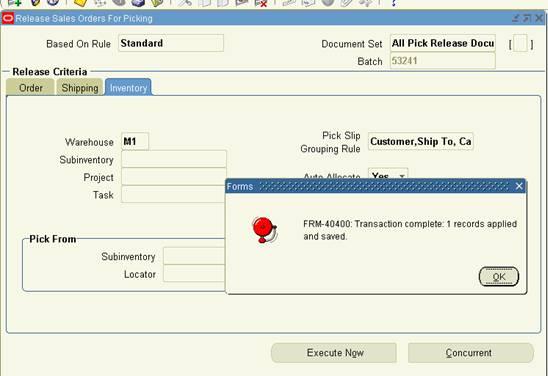This screenshot has width=548, height=376.
Task: Click the Project field
Action: coord(174,177)
